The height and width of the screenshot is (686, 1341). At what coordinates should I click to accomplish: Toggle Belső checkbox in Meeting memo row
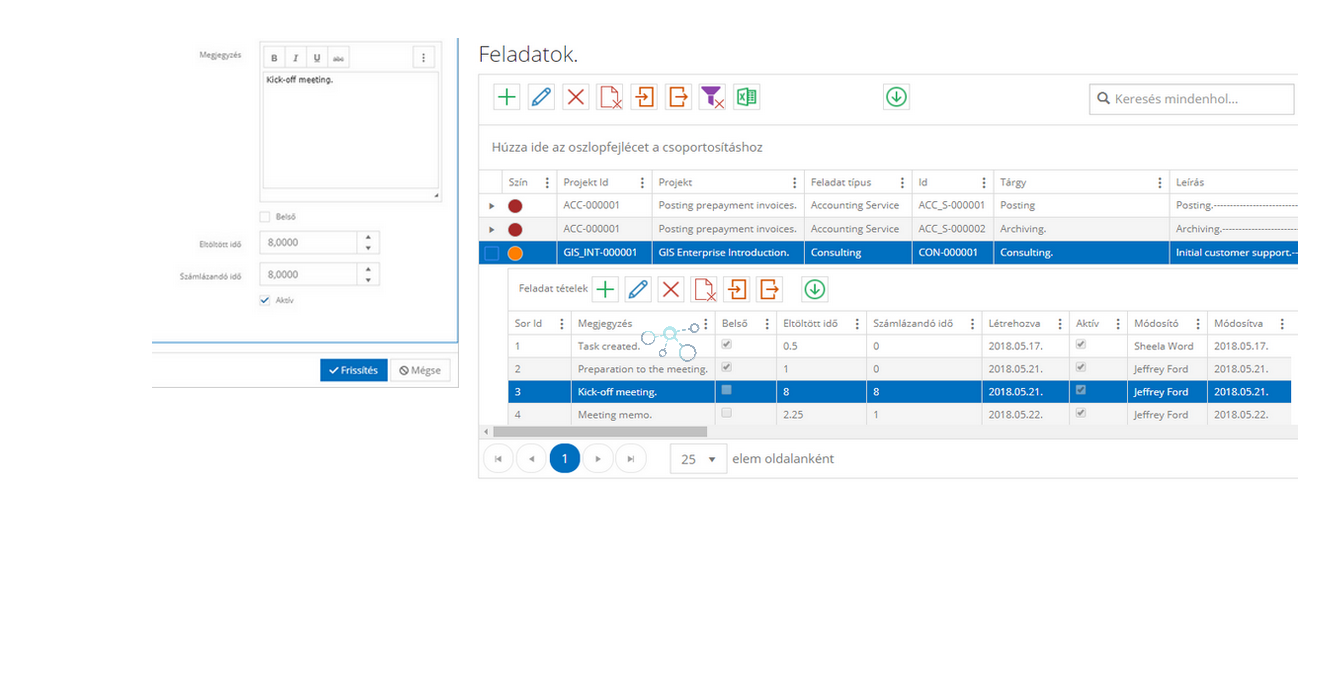click(x=726, y=413)
